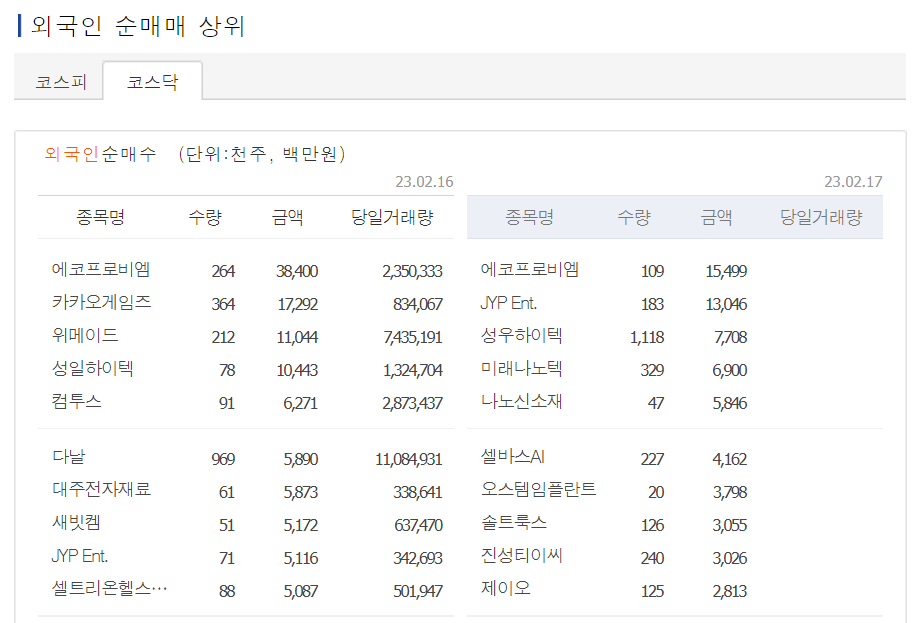The height and width of the screenshot is (623, 915).
Task: Open 에코프로비엠 in the 23.02.16 list
Action: click(x=101, y=270)
